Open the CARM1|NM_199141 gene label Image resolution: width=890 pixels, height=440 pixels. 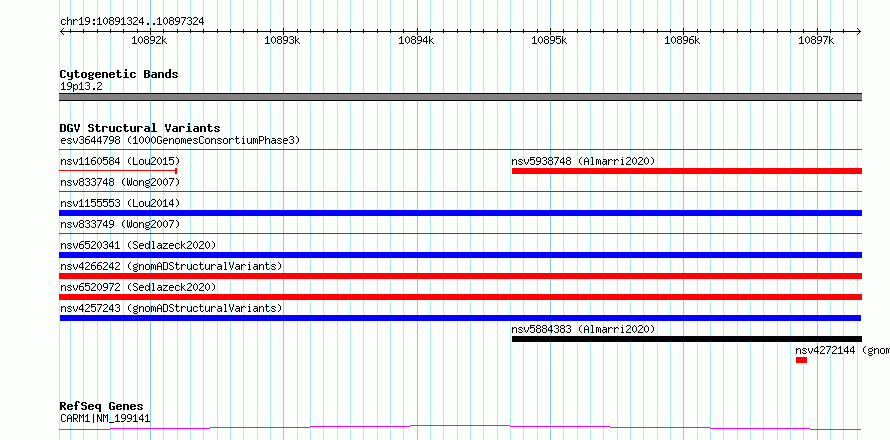pyautogui.click(x=105, y=419)
